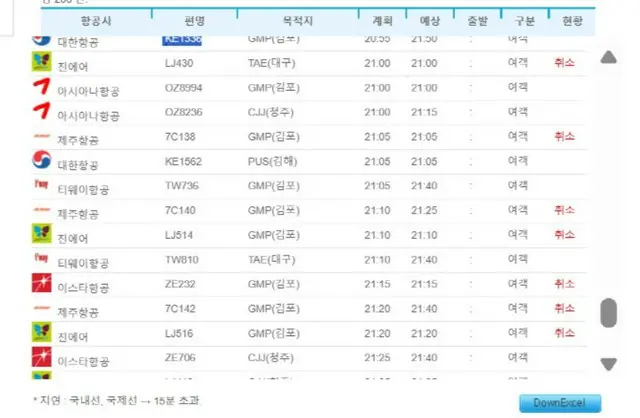Click flight number OZ8994
Viewport: 640px width, 418px height.
(183, 88)
